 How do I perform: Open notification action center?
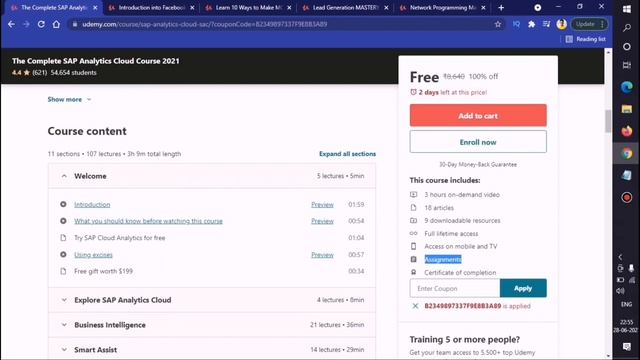[x=627, y=346]
